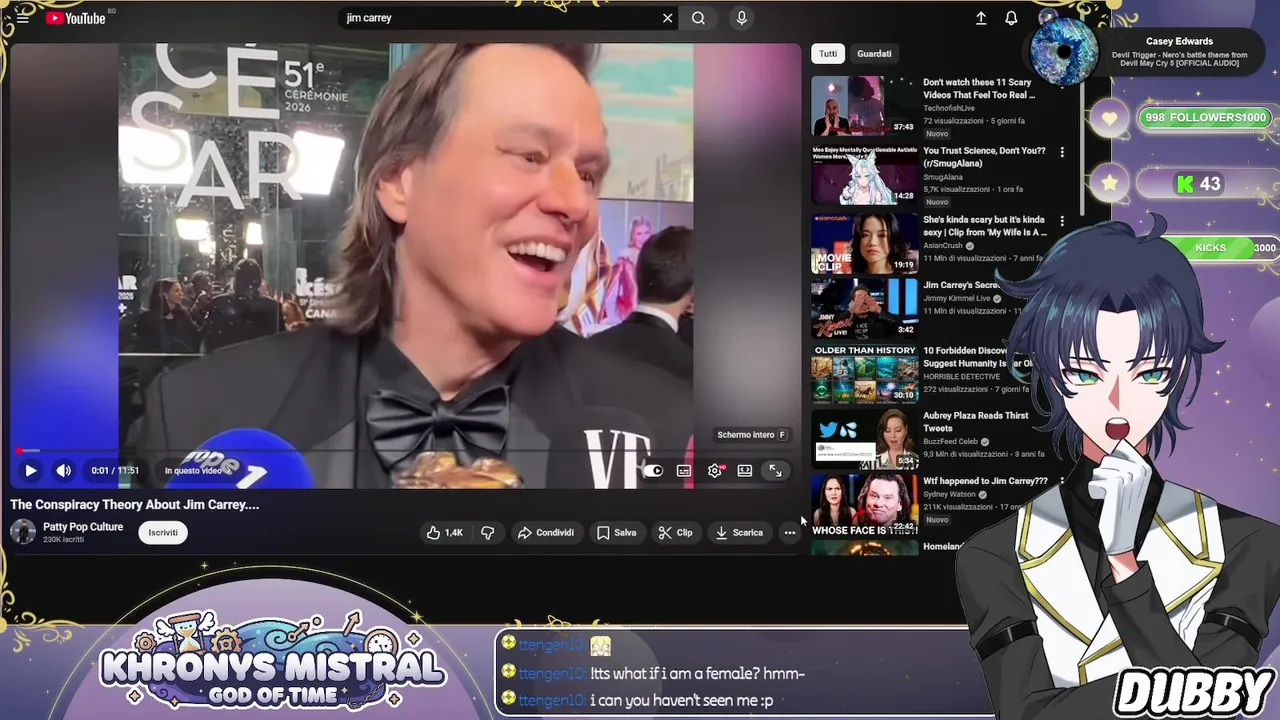This screenshot has width=1280, height=720.
Task: Share video with Condividi
Action: pyautogui.click(x=546, y=533)
